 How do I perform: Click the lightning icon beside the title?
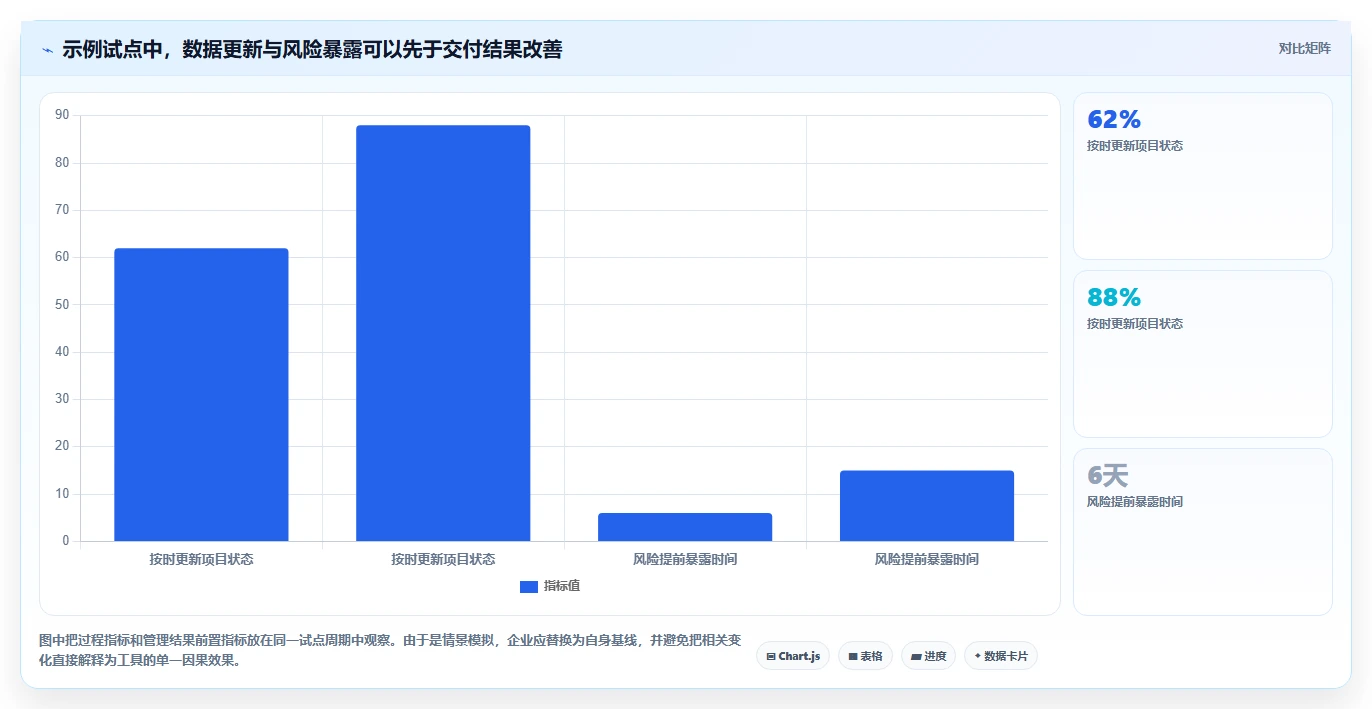[x=48, y=49]
